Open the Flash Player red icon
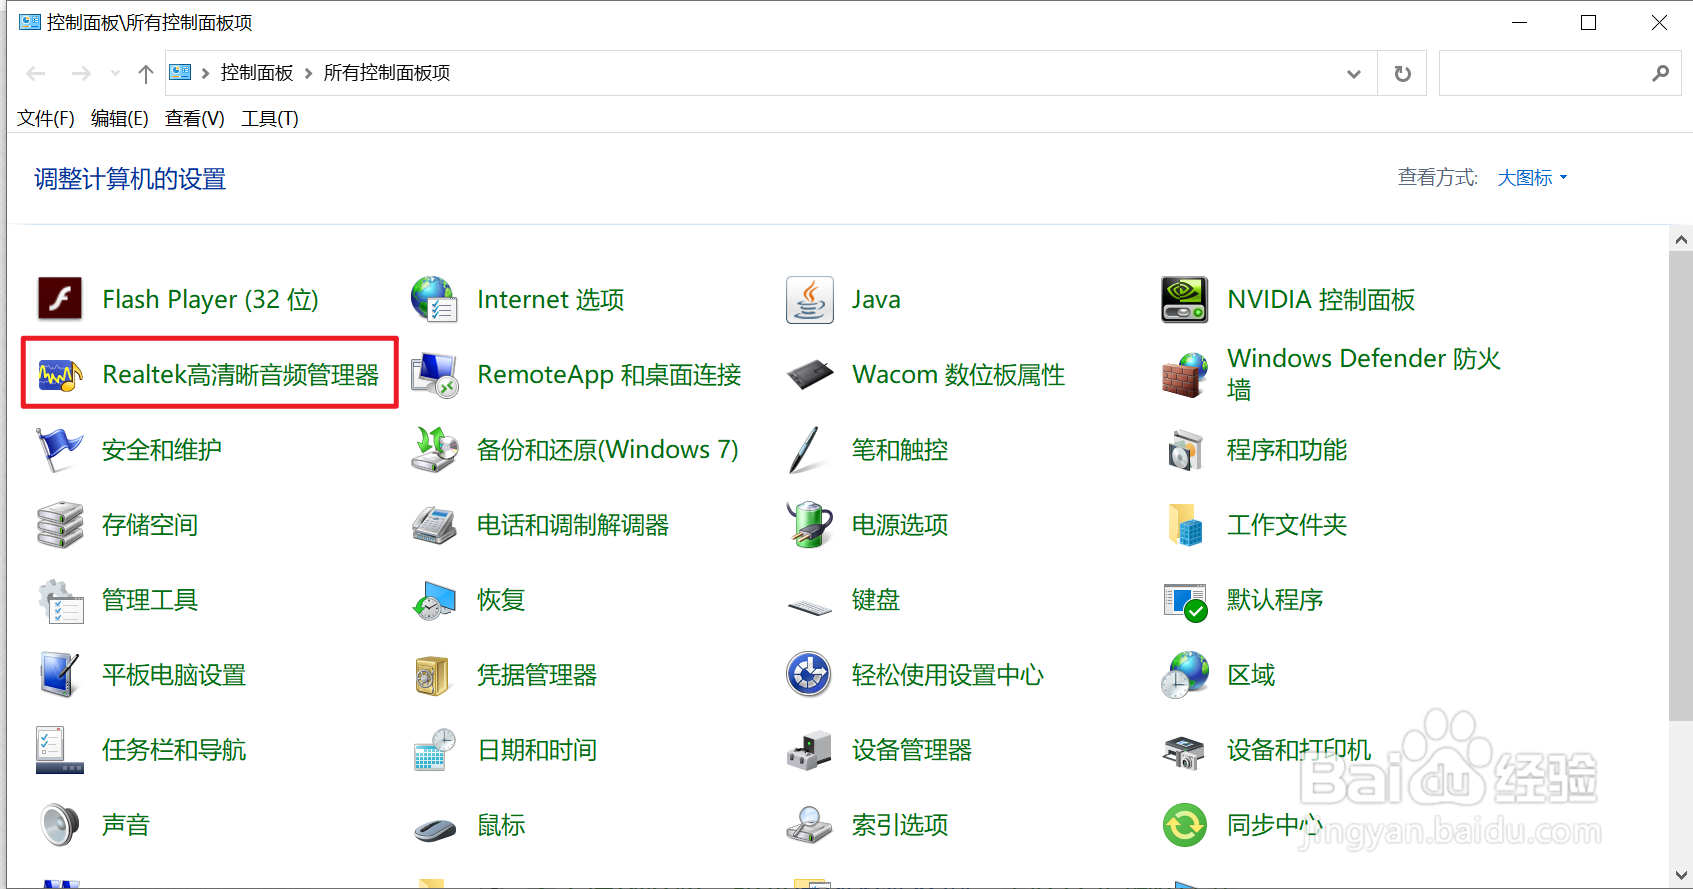This screenshot has height=889, width=1693. click(x=60, y=299)
